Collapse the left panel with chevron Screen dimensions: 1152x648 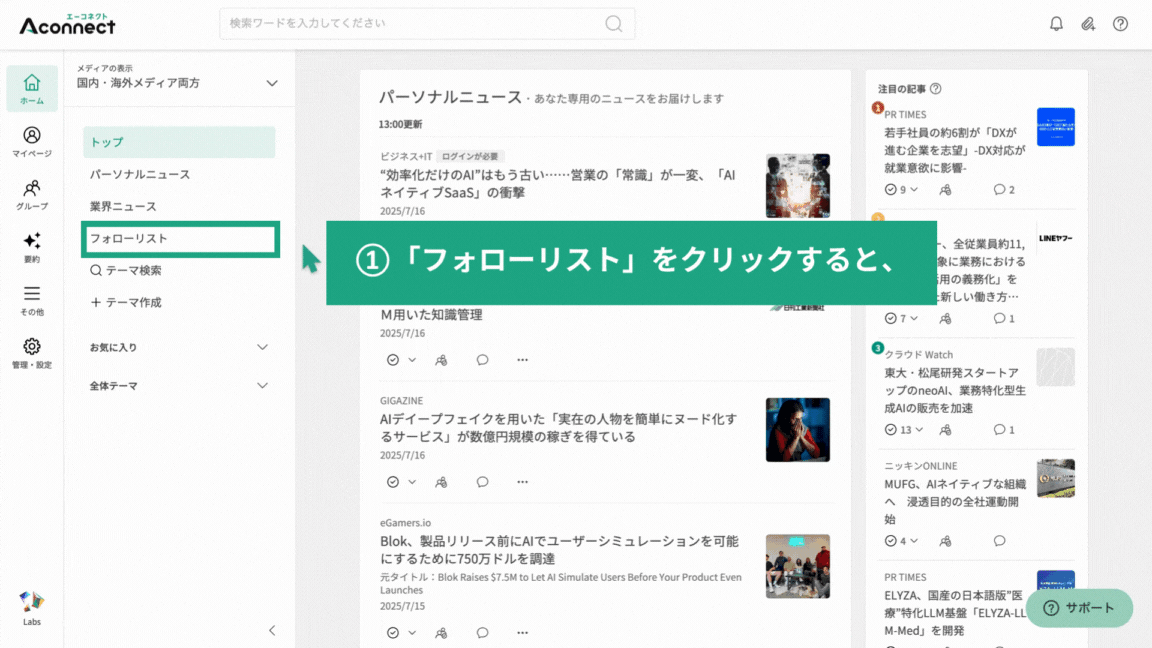point(272,630)
